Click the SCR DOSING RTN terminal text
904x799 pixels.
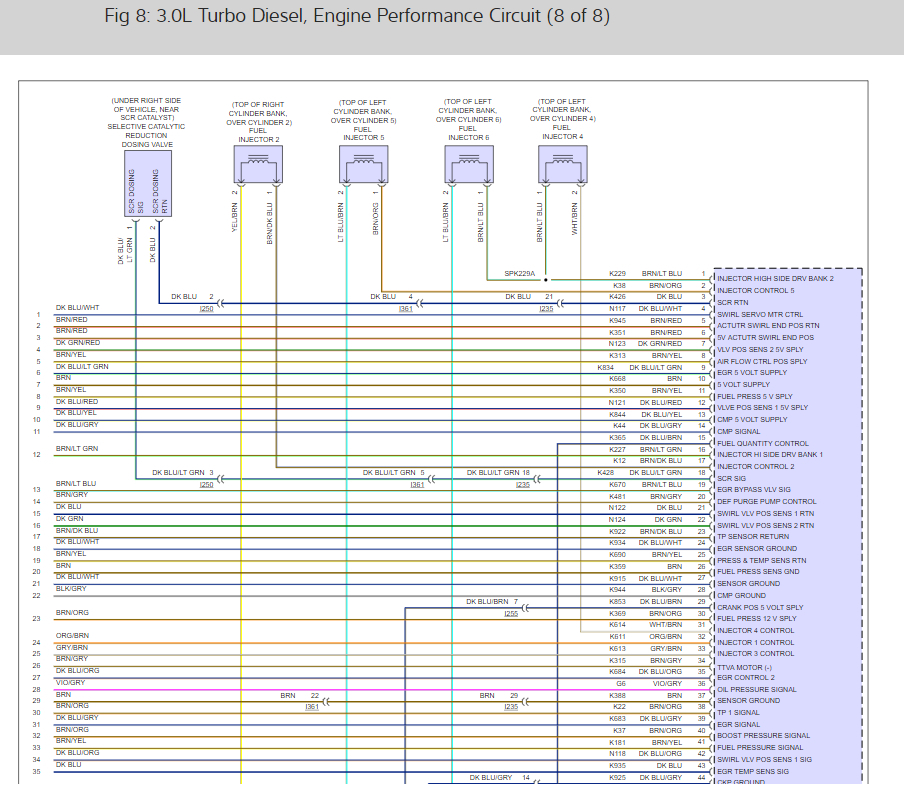(160, 191)
